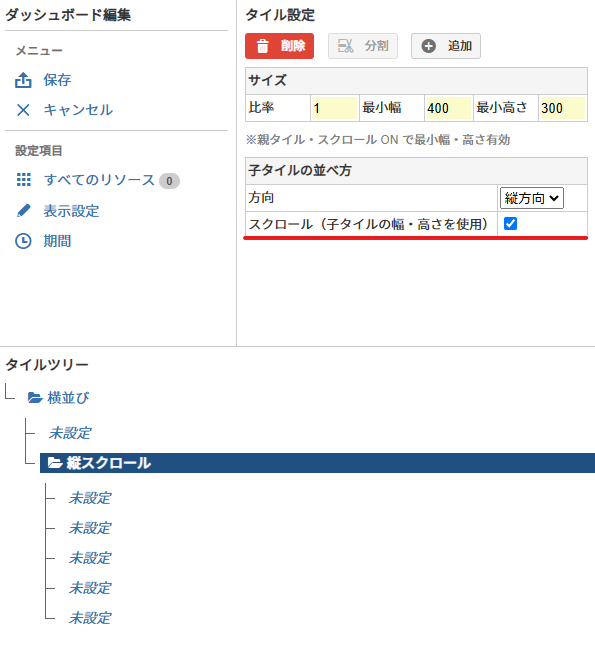The height and width of the screenshot is (653, 595).
Task: Open the 保存 menu item
Action: click(57, 80)
